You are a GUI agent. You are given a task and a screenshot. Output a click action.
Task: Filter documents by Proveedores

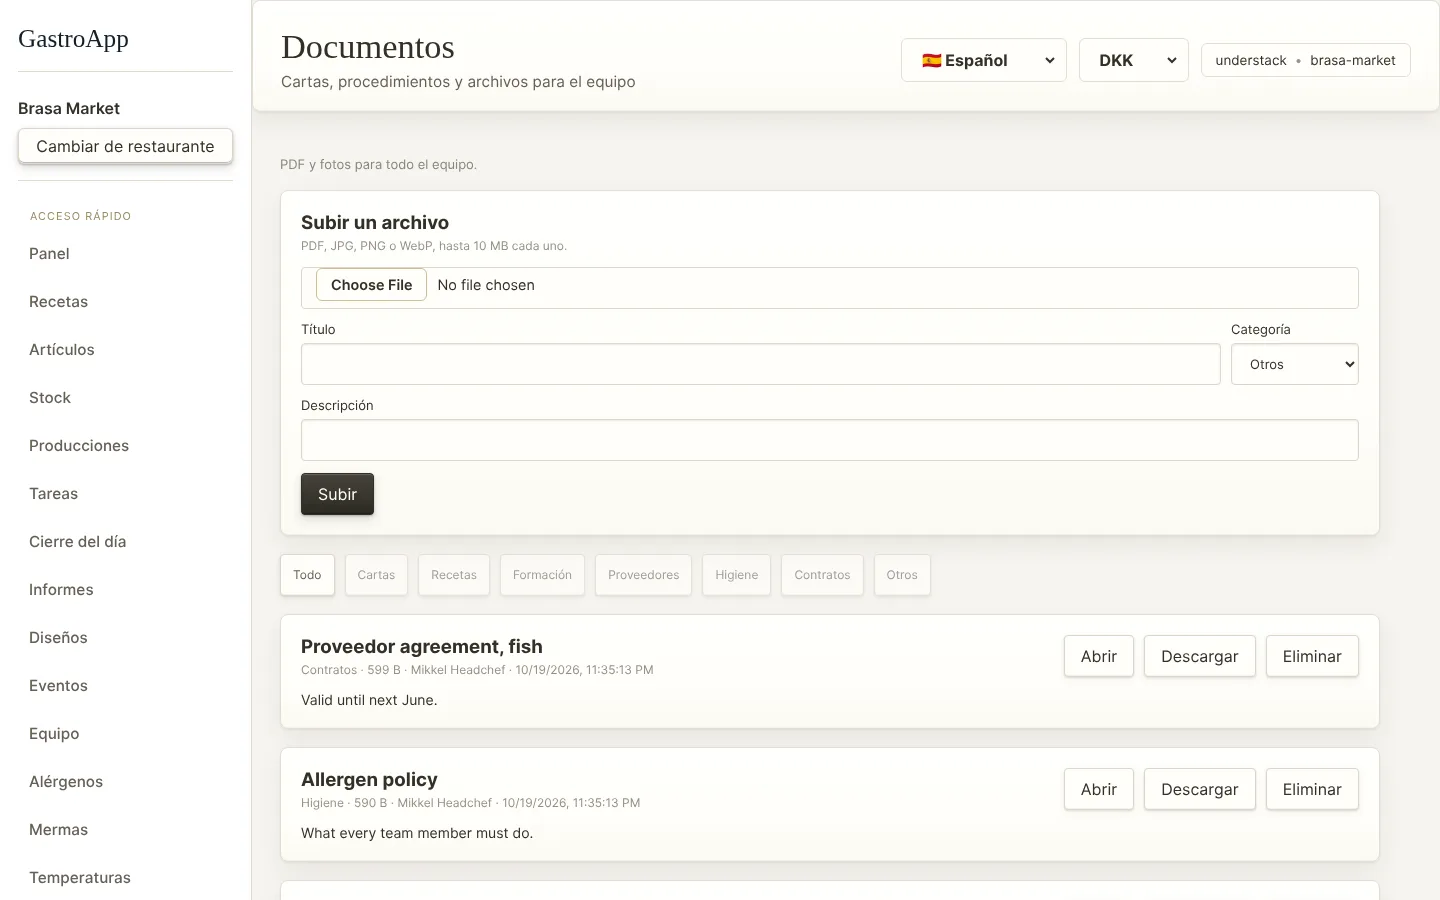click(643, 575)
